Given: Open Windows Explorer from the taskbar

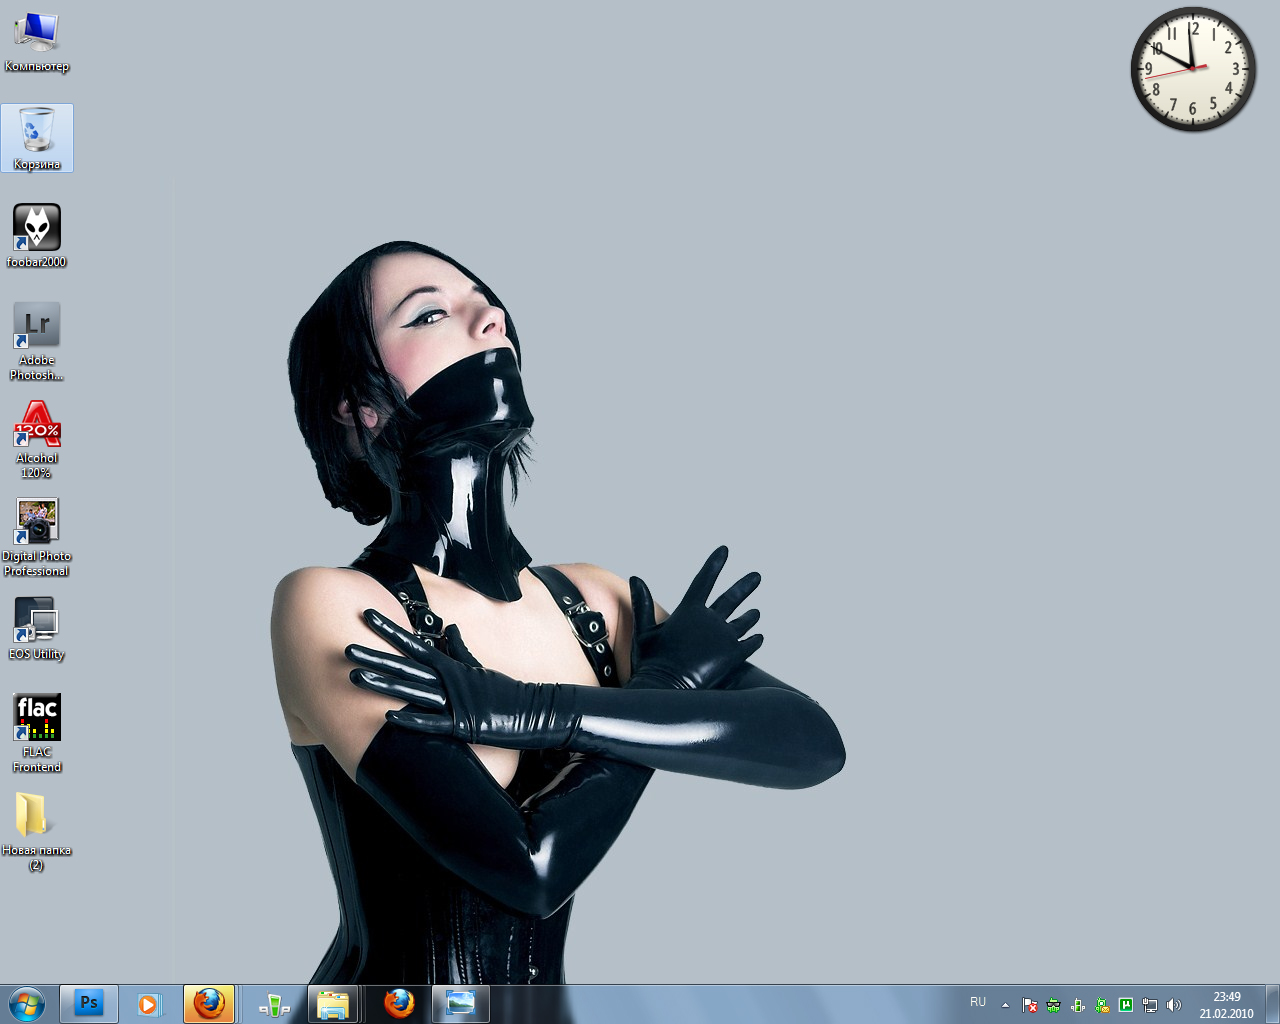Looking at the screenshot, I should coord(333,1004).
